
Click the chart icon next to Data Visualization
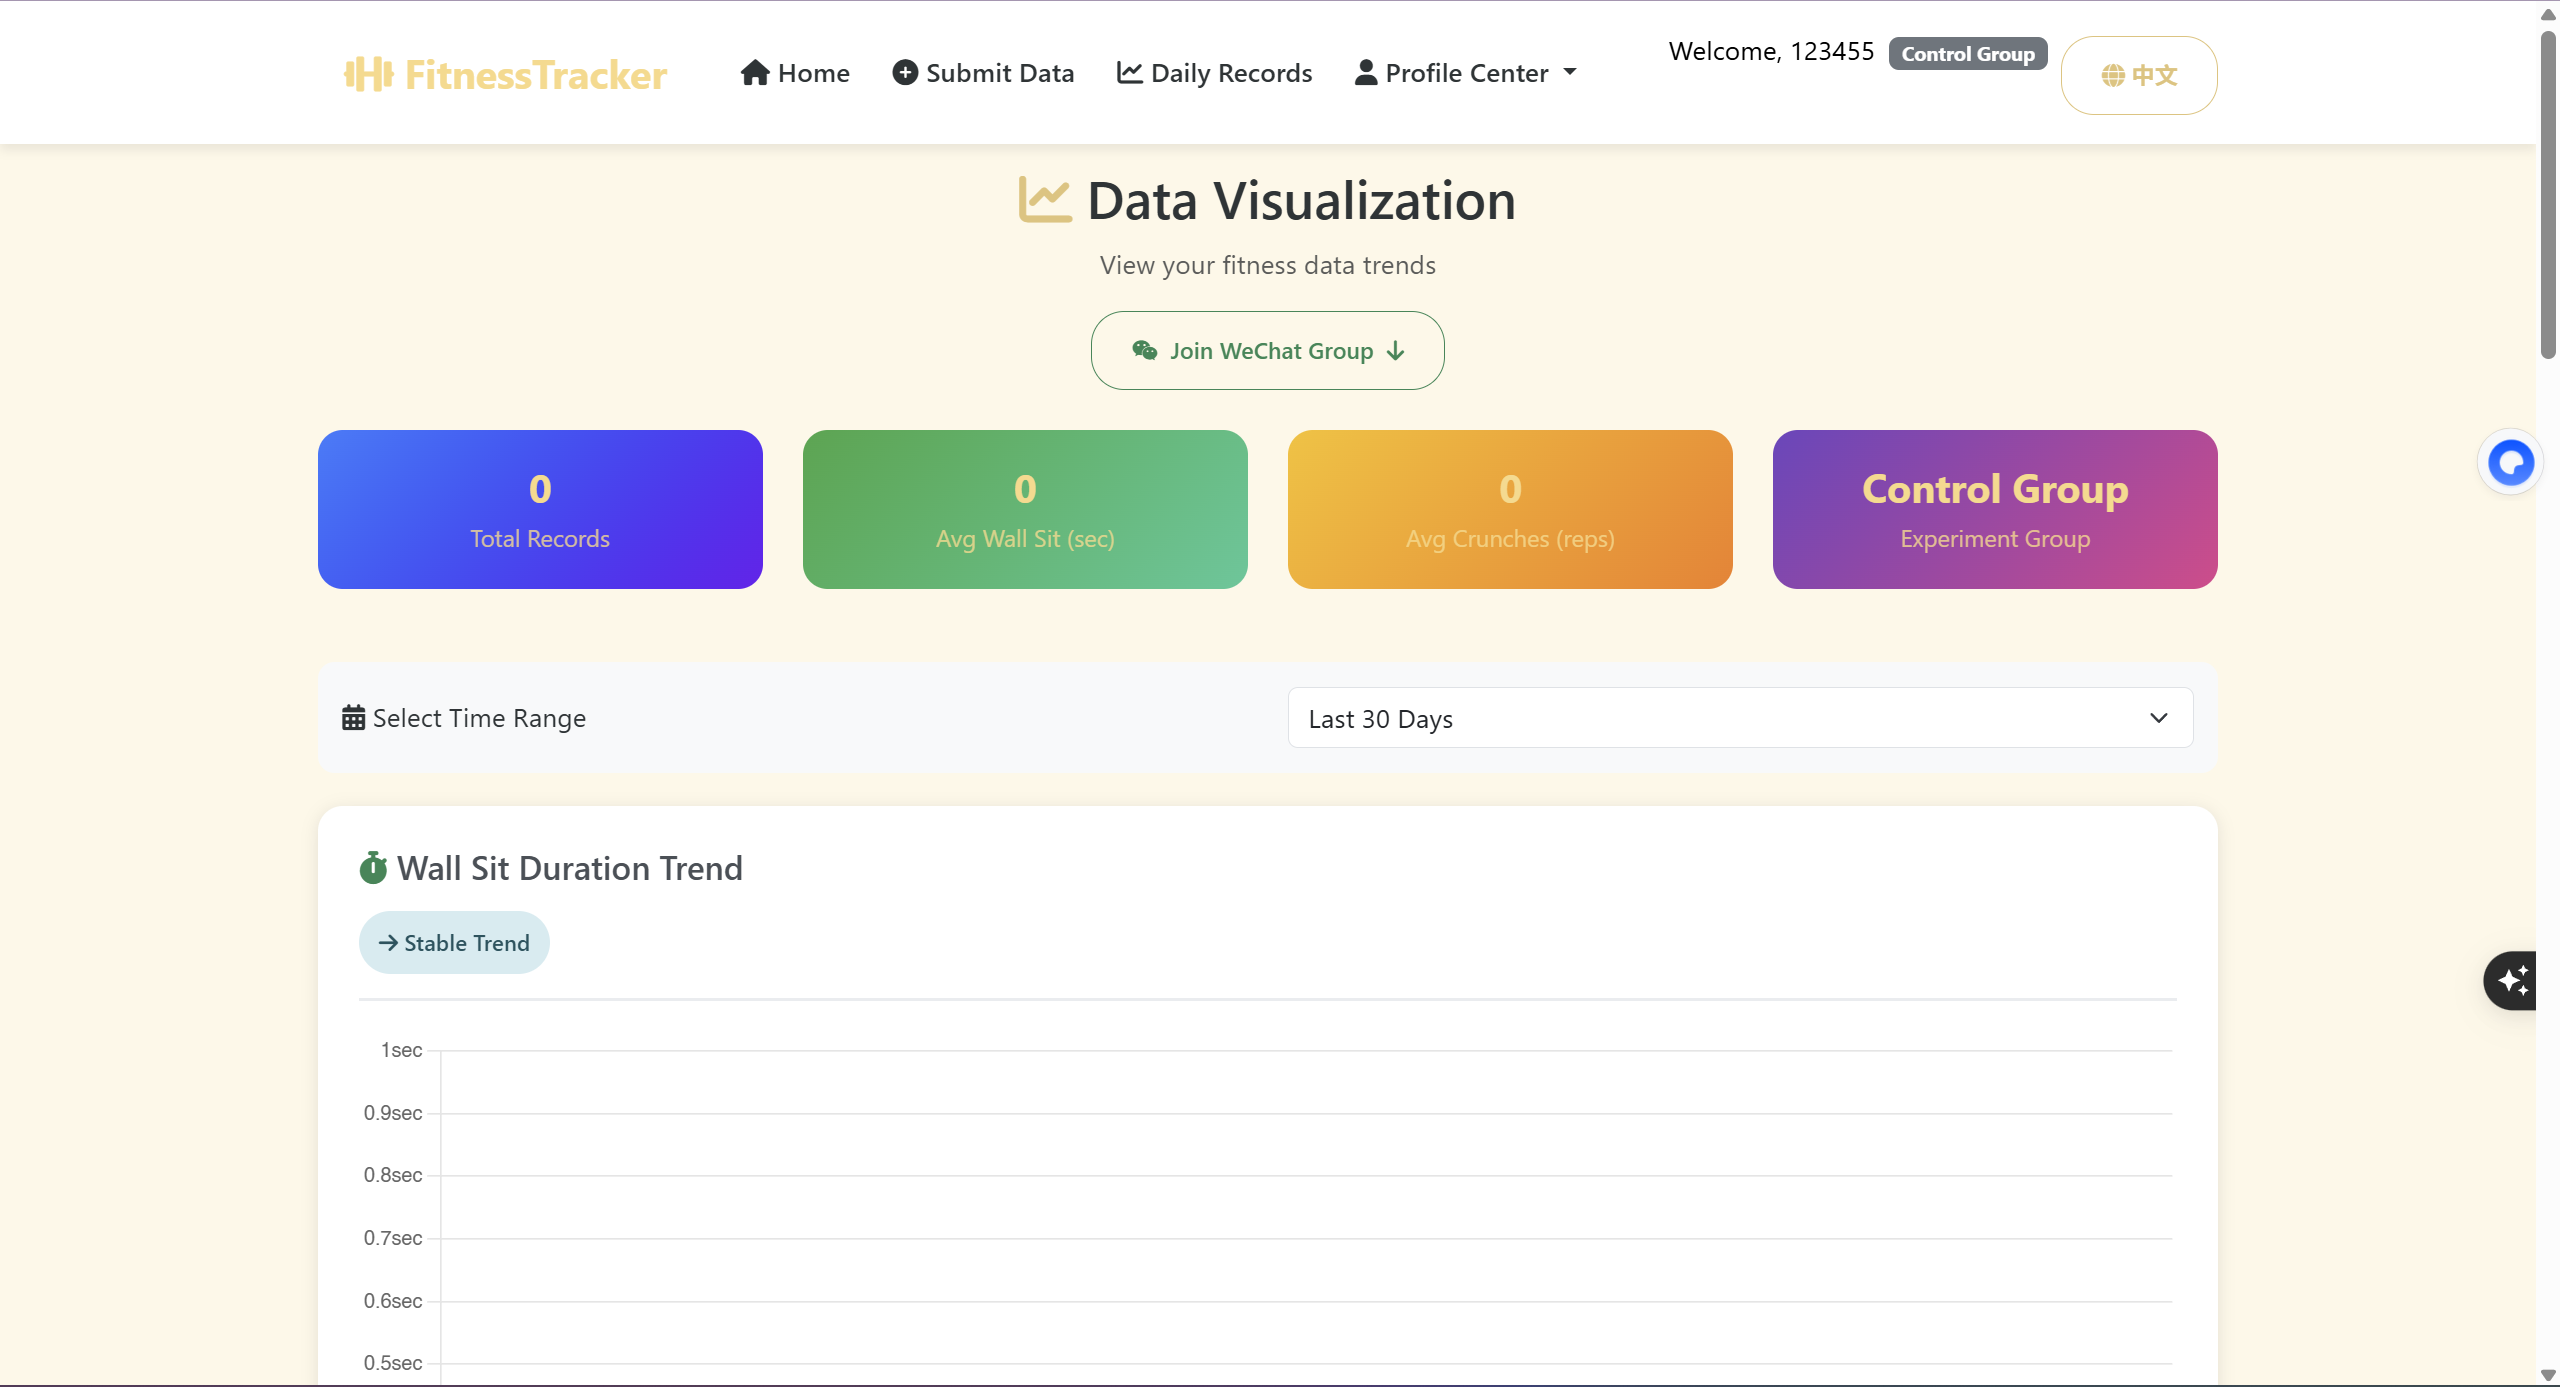[1044, 200]
